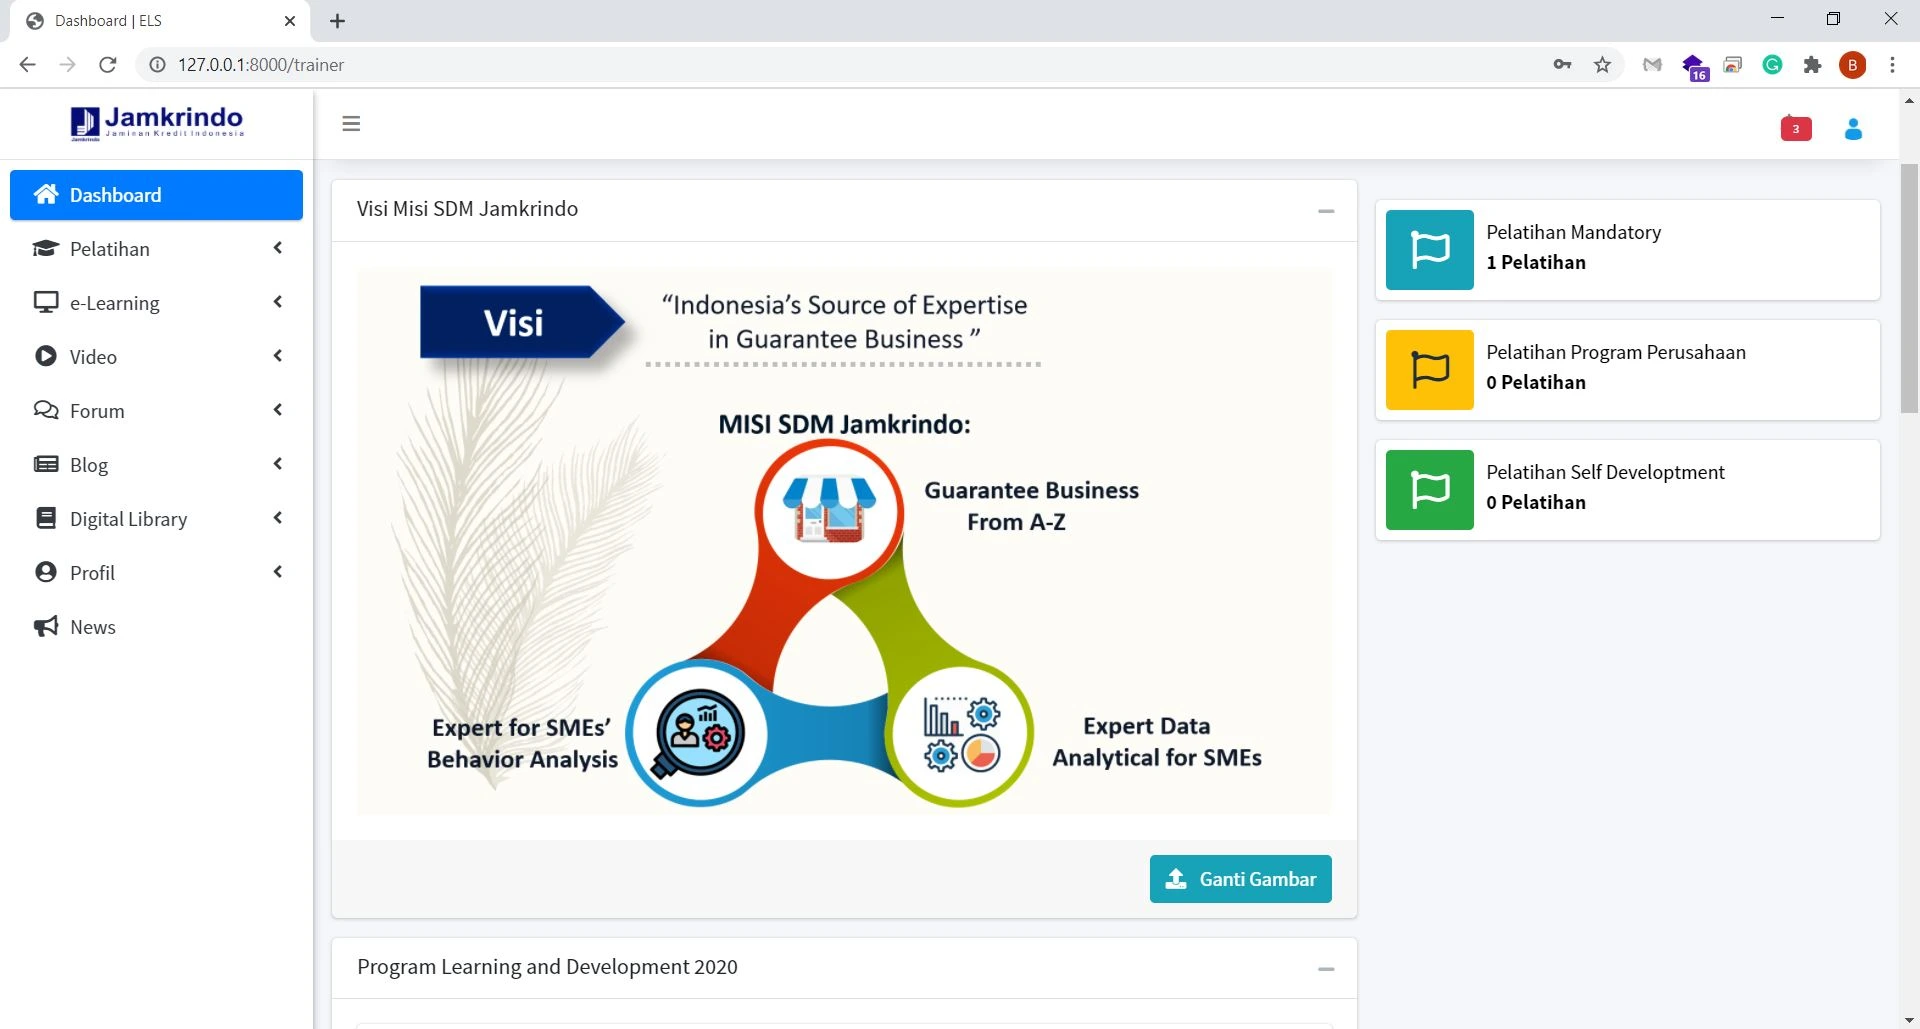The height and width of the screenshot is (1029, 1920).
Task: Select Dashboard in the sidebar
Action: (x=156, y=195)
